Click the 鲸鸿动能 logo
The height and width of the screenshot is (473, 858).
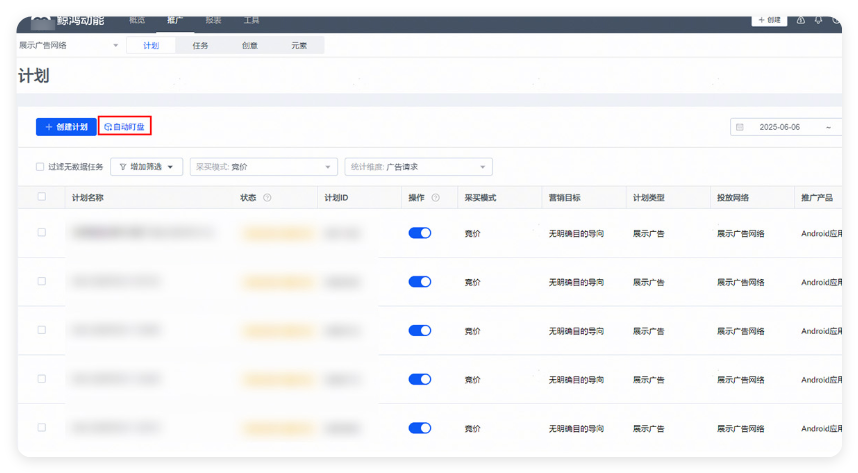pyautogui.click(x=68, y=21)
